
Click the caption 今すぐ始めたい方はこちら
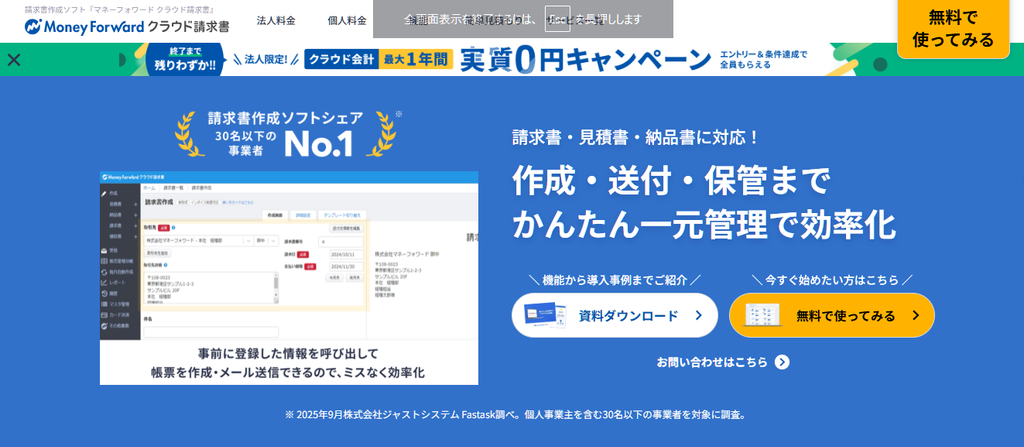pyautogui.click(x=831, y=280)
